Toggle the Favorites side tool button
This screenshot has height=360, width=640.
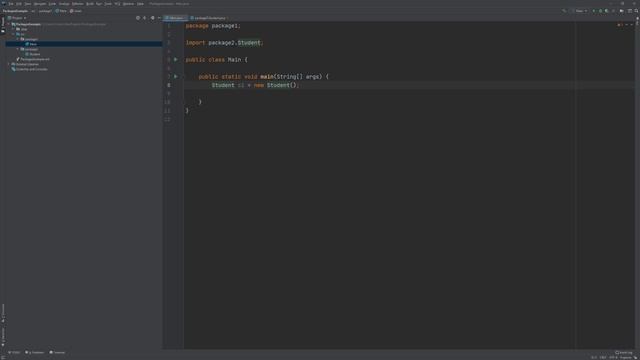pos(3,338)
